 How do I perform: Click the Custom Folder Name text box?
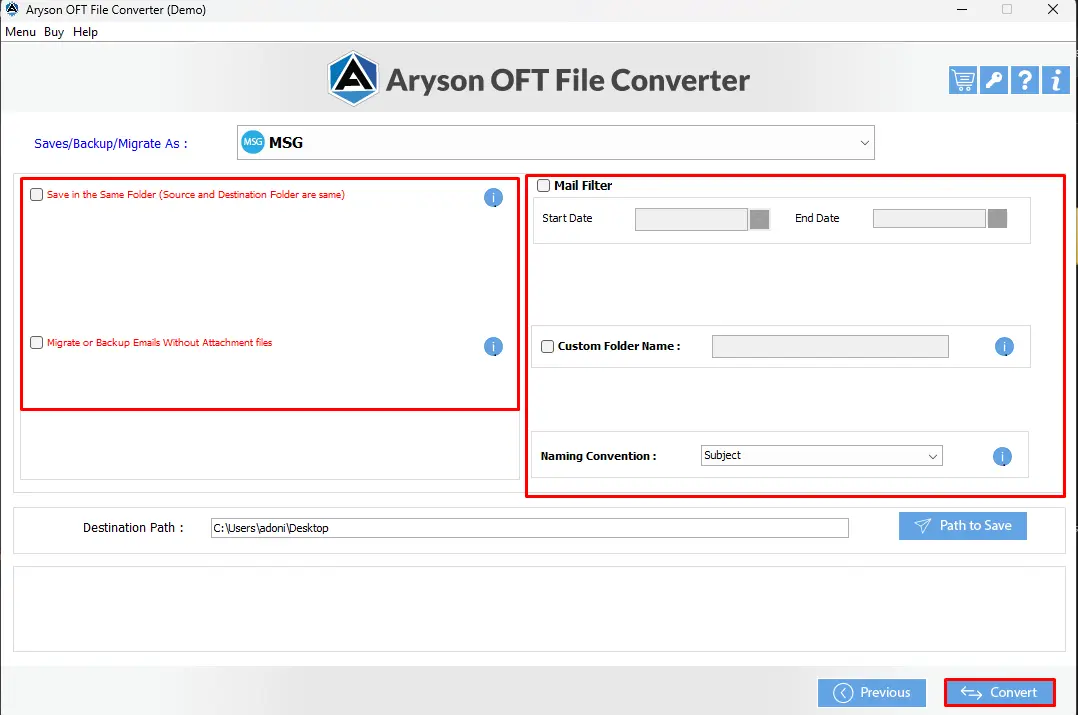(x=830, y=346)
